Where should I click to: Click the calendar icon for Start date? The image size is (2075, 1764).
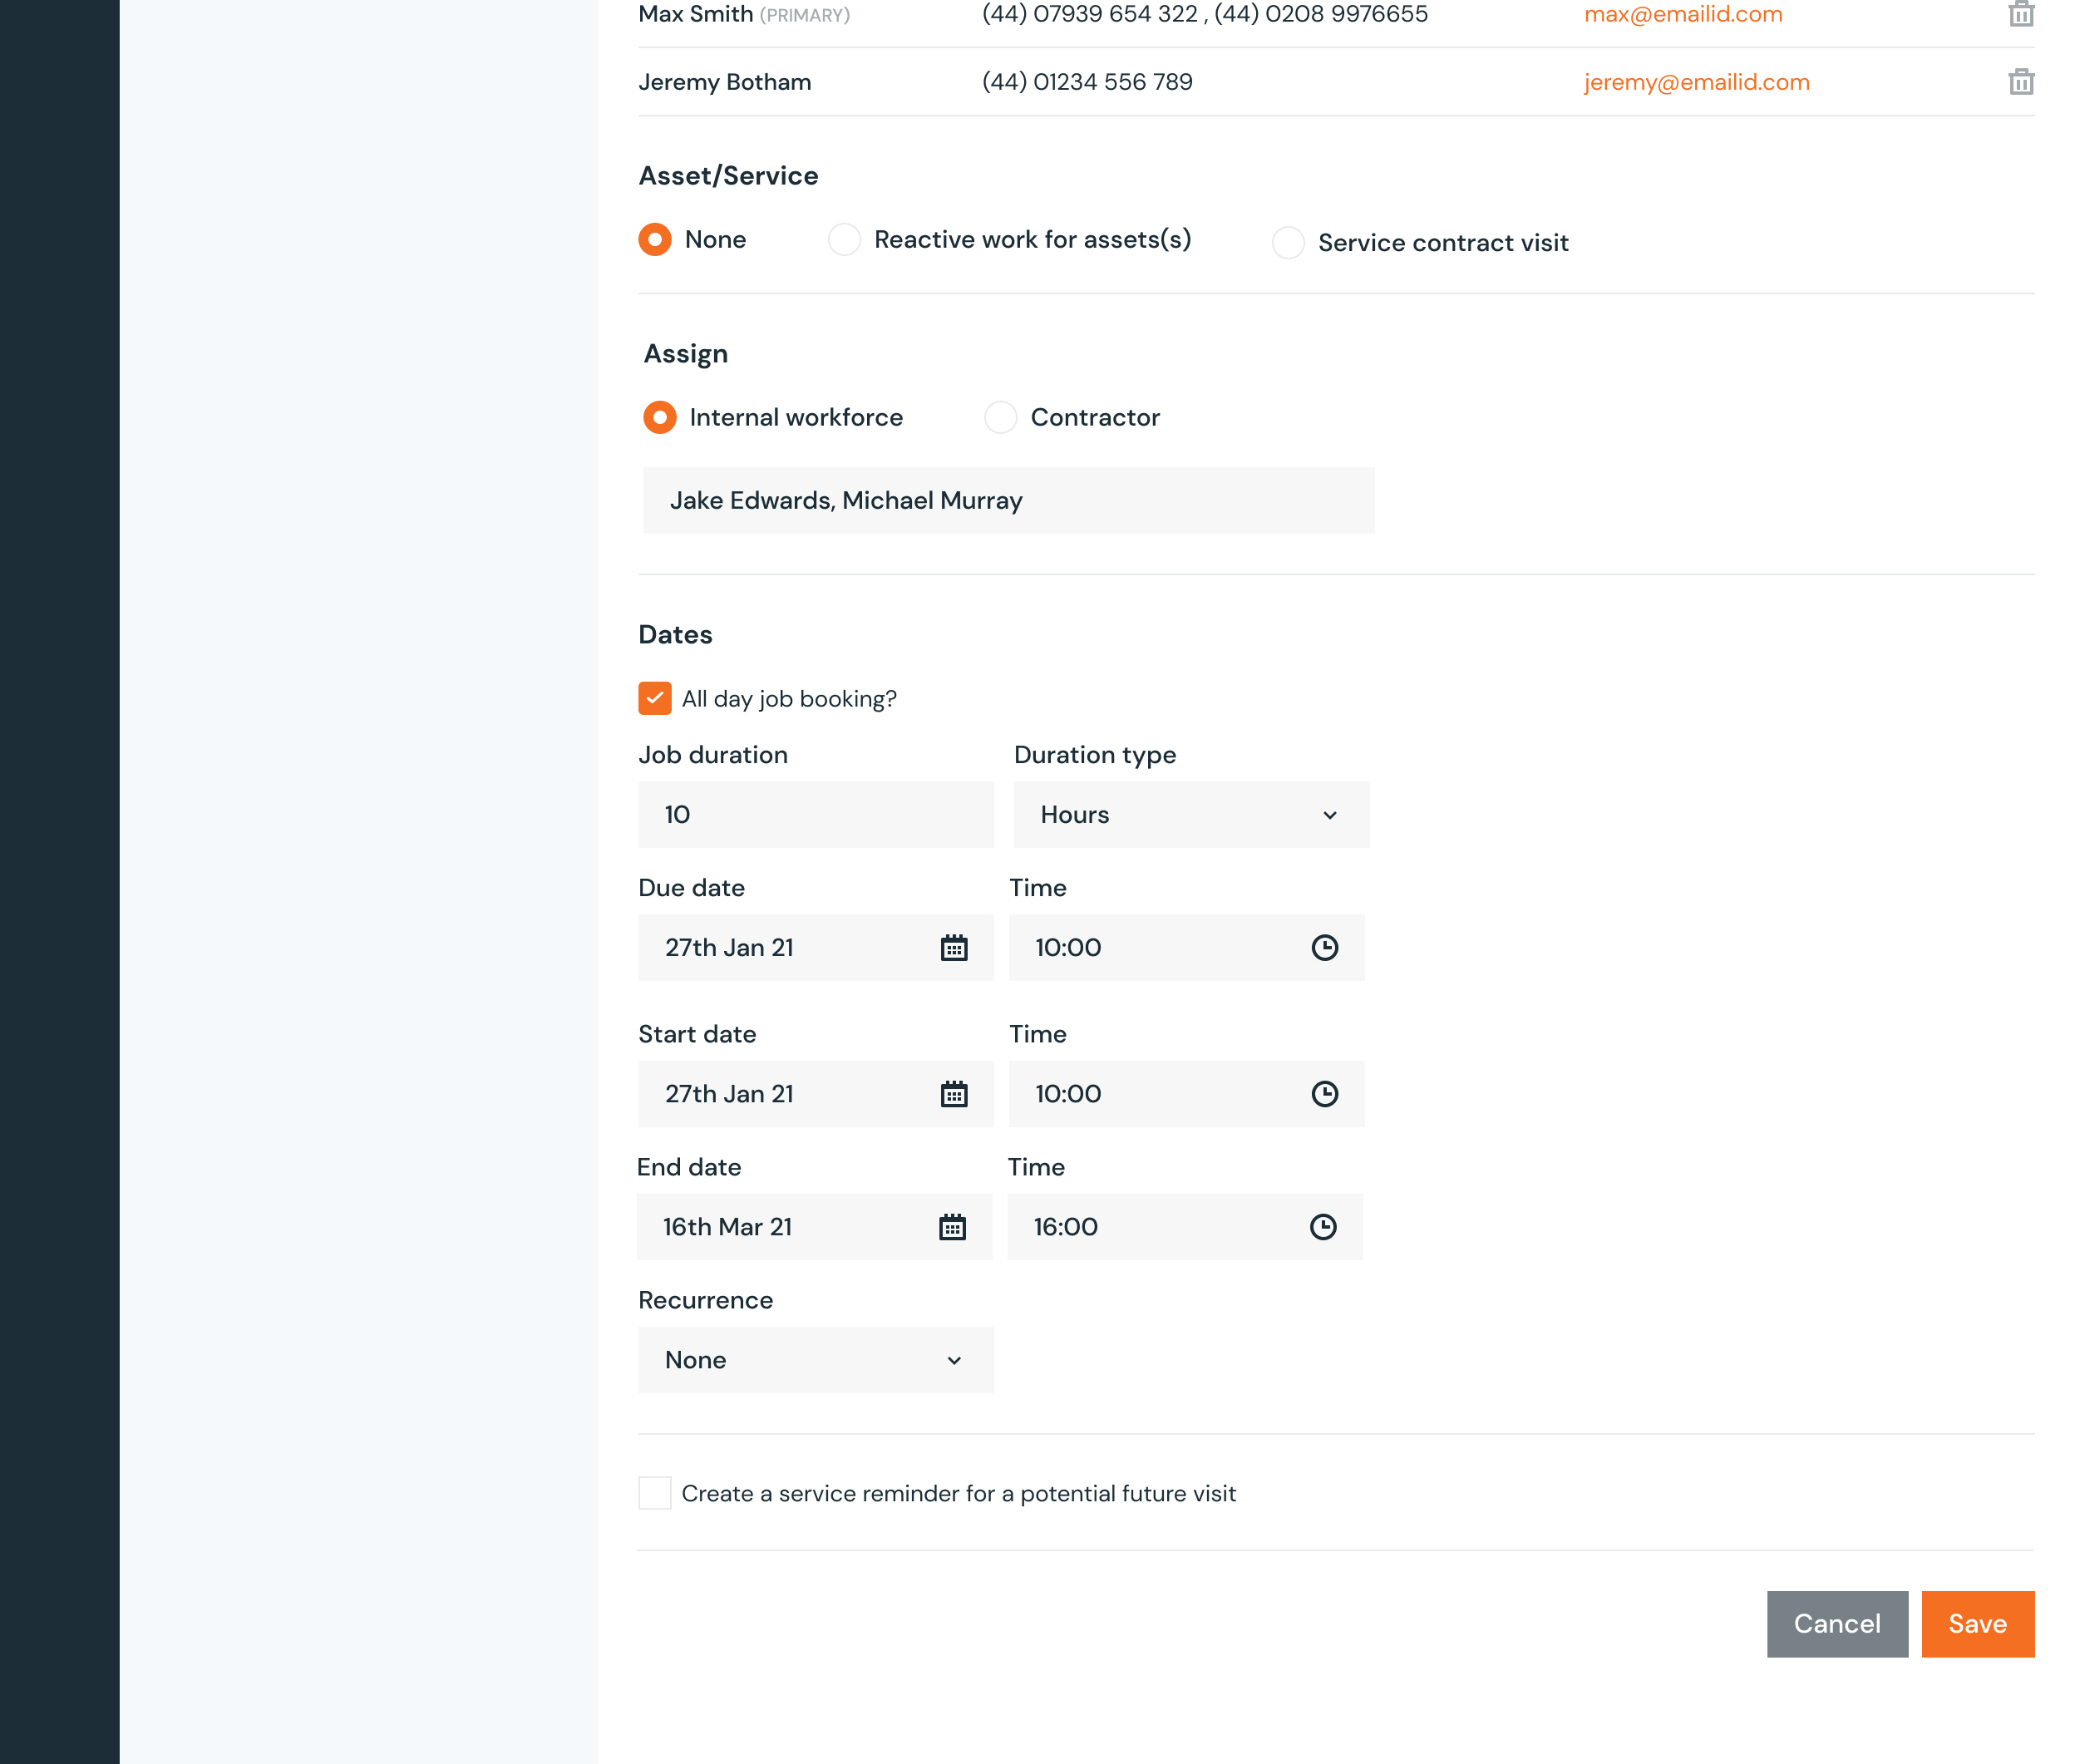click(954, 1094)
